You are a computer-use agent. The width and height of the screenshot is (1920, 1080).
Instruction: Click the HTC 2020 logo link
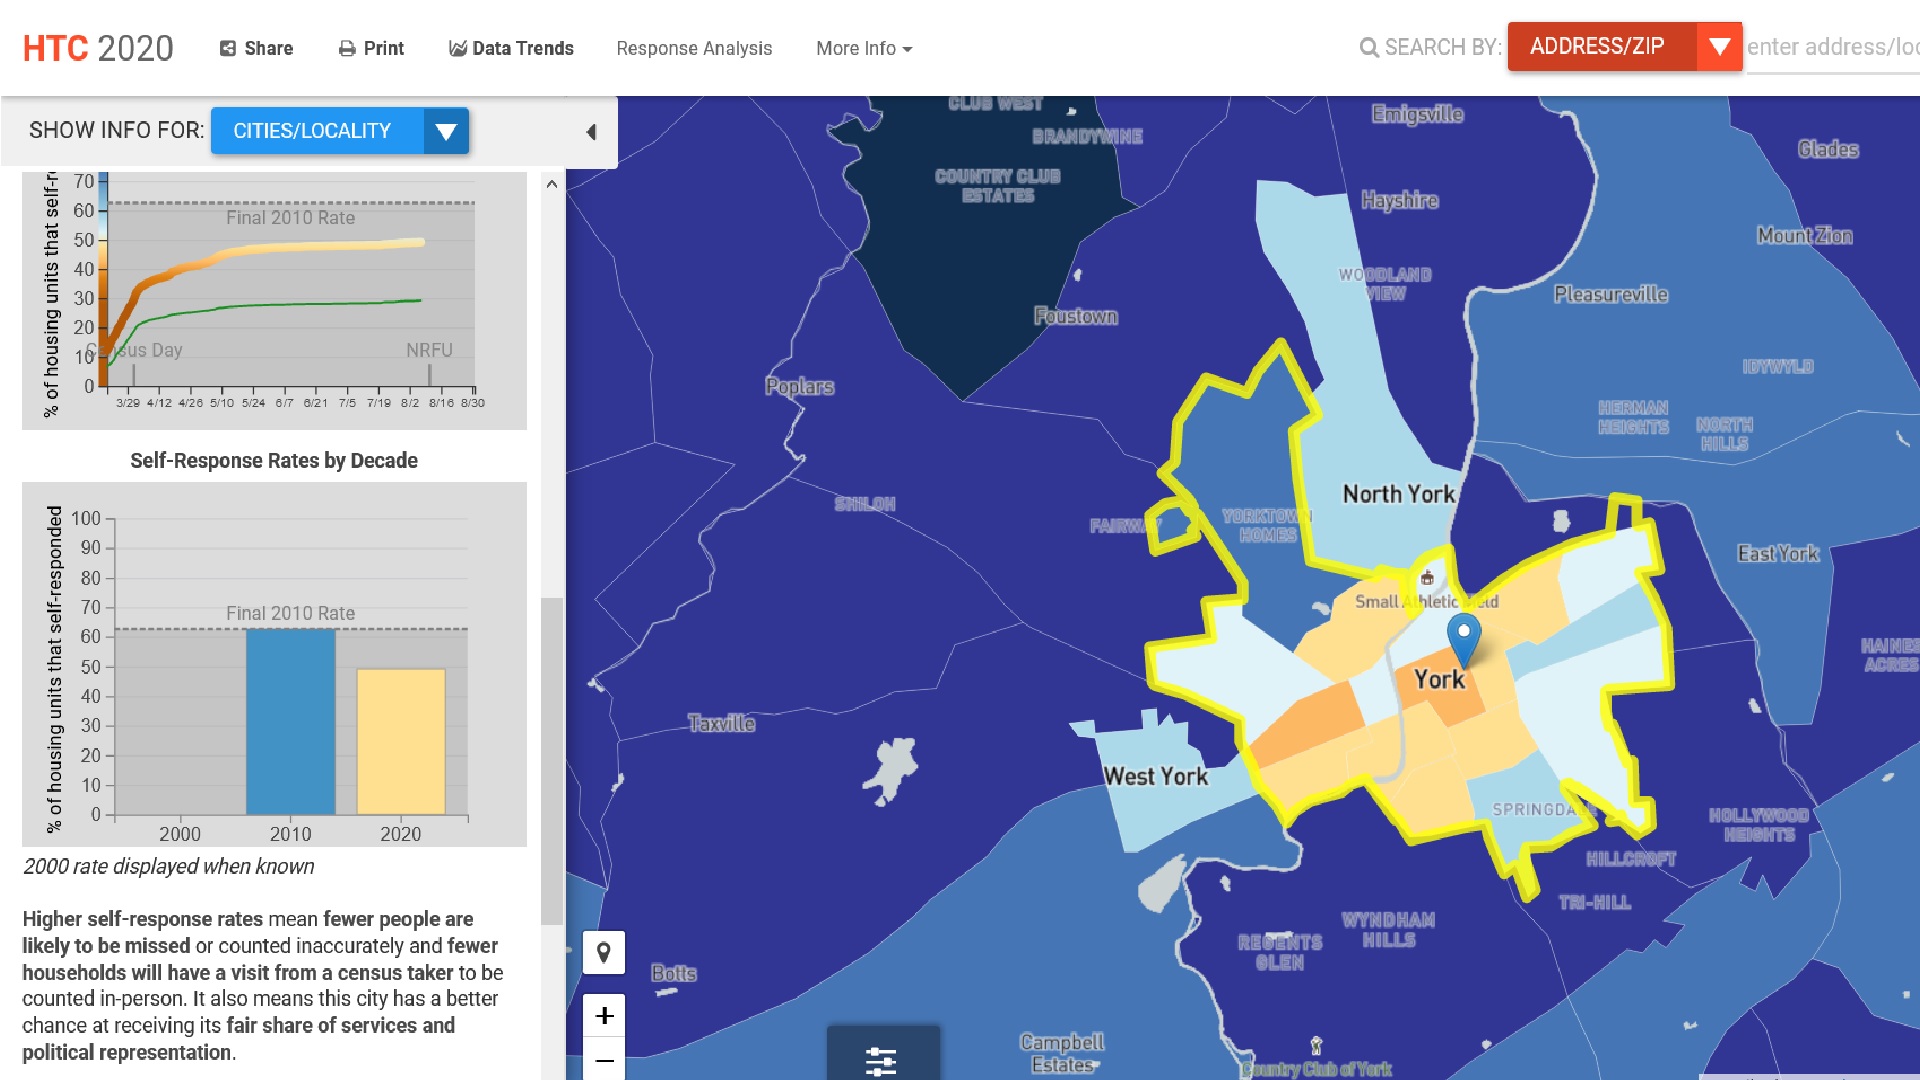click(98, 48)
